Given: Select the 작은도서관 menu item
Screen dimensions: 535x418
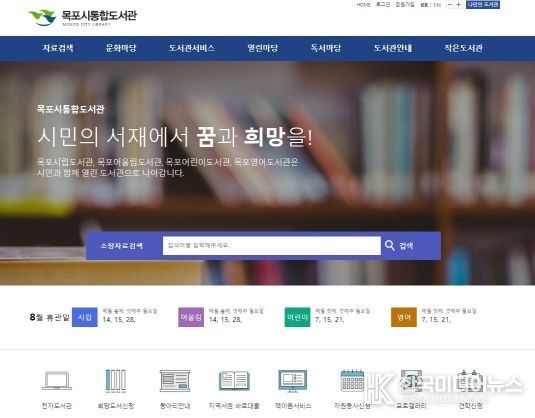Looking at the screenshot, I should 463,48.
